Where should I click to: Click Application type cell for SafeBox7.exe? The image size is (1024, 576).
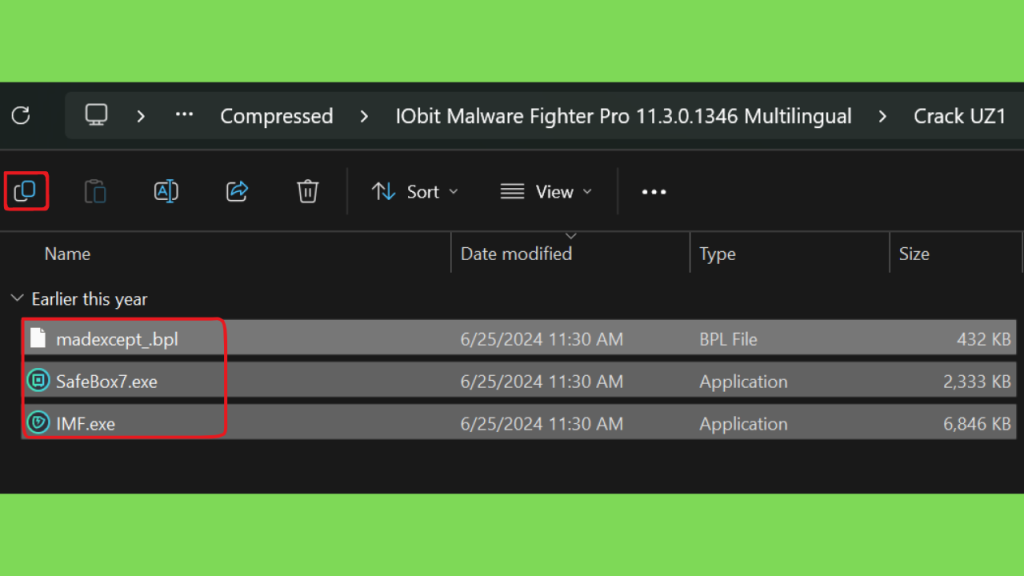point(743,381)
